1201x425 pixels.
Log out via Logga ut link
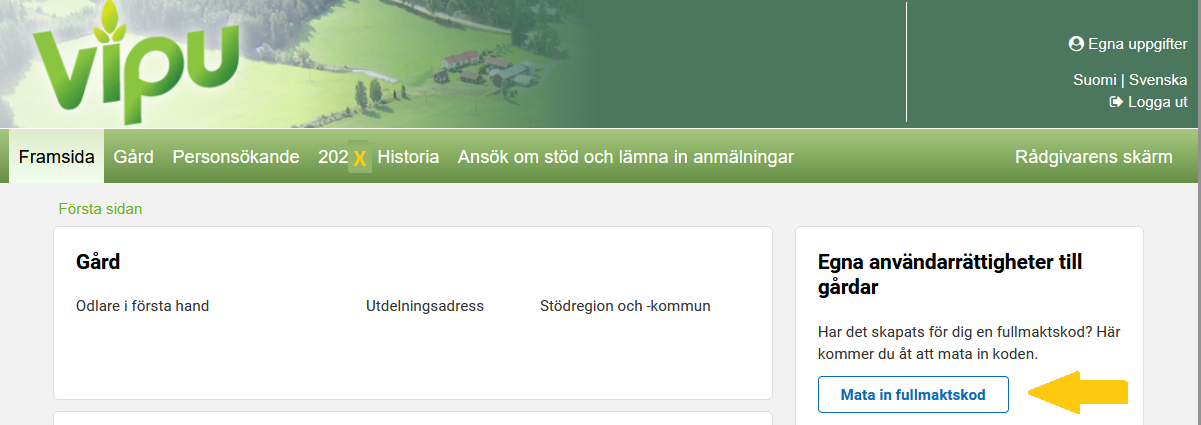point(1149,102)
